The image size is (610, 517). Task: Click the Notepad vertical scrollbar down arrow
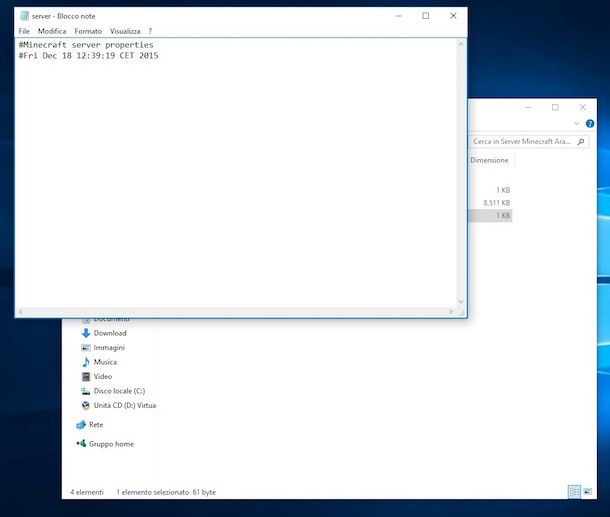click(x=461, y=301)
